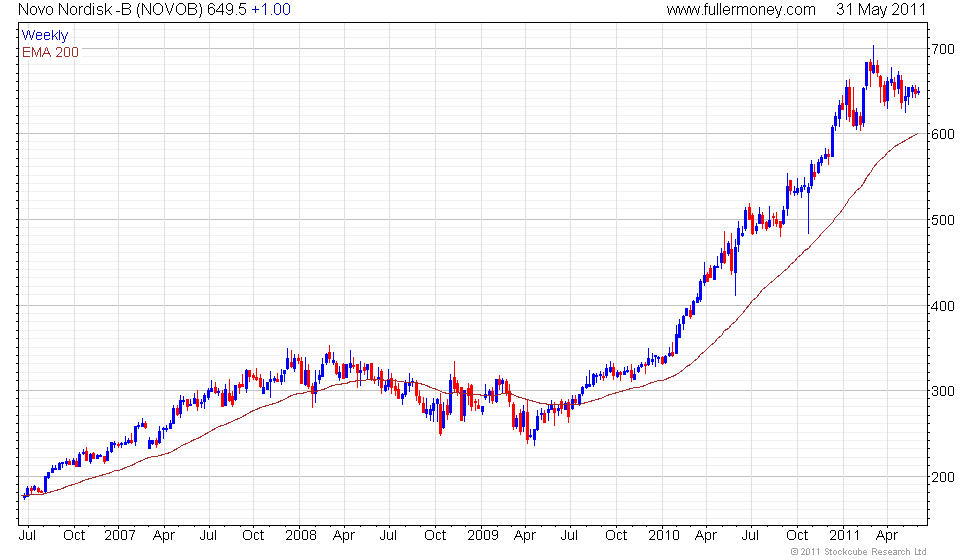980x560 pixels.
Task: Click the Novo Nordisk -B (NOVOB) title
Action: pyautogui.click(x=110, y=10)
